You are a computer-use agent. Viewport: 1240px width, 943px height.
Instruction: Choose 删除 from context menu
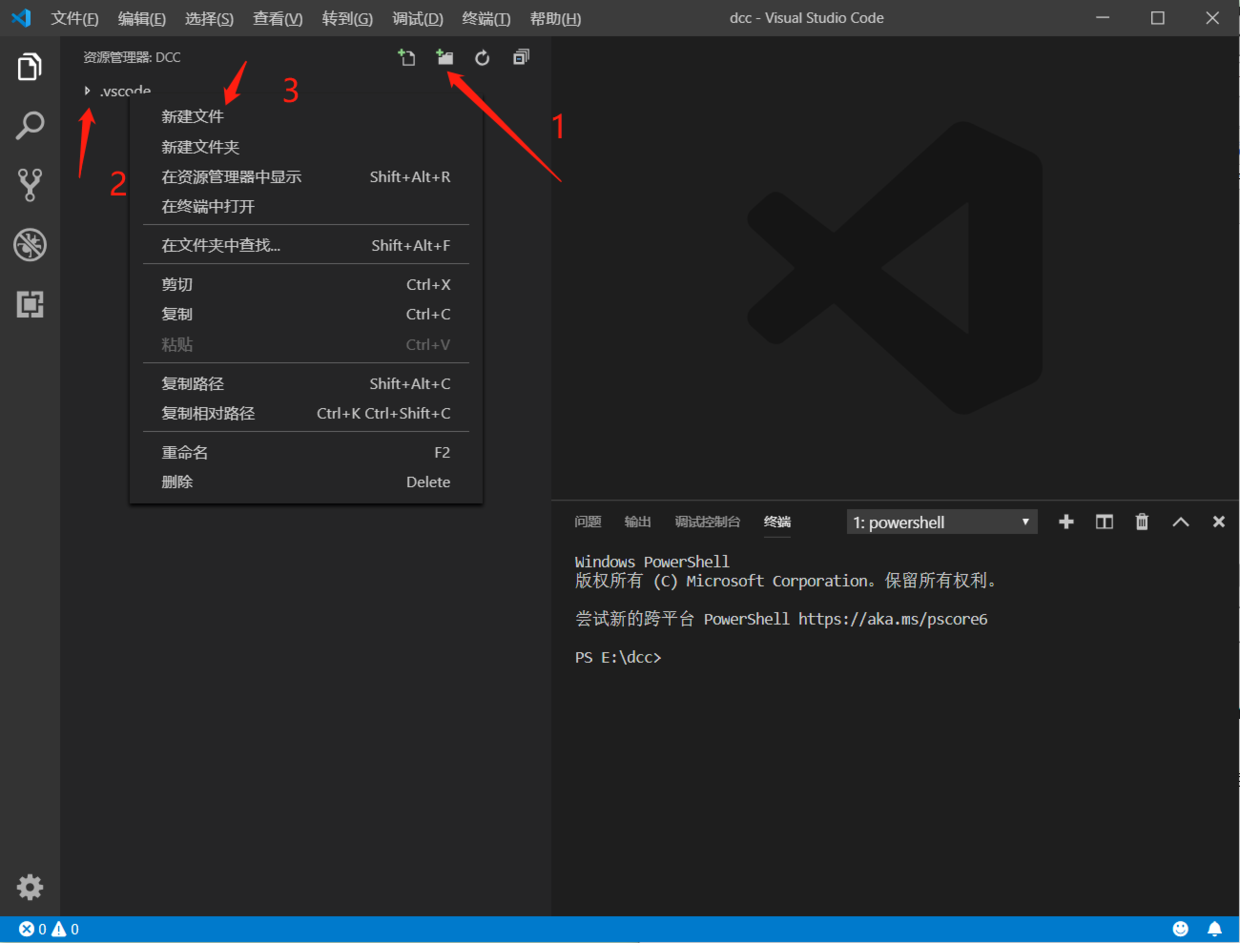pos(306,482)
